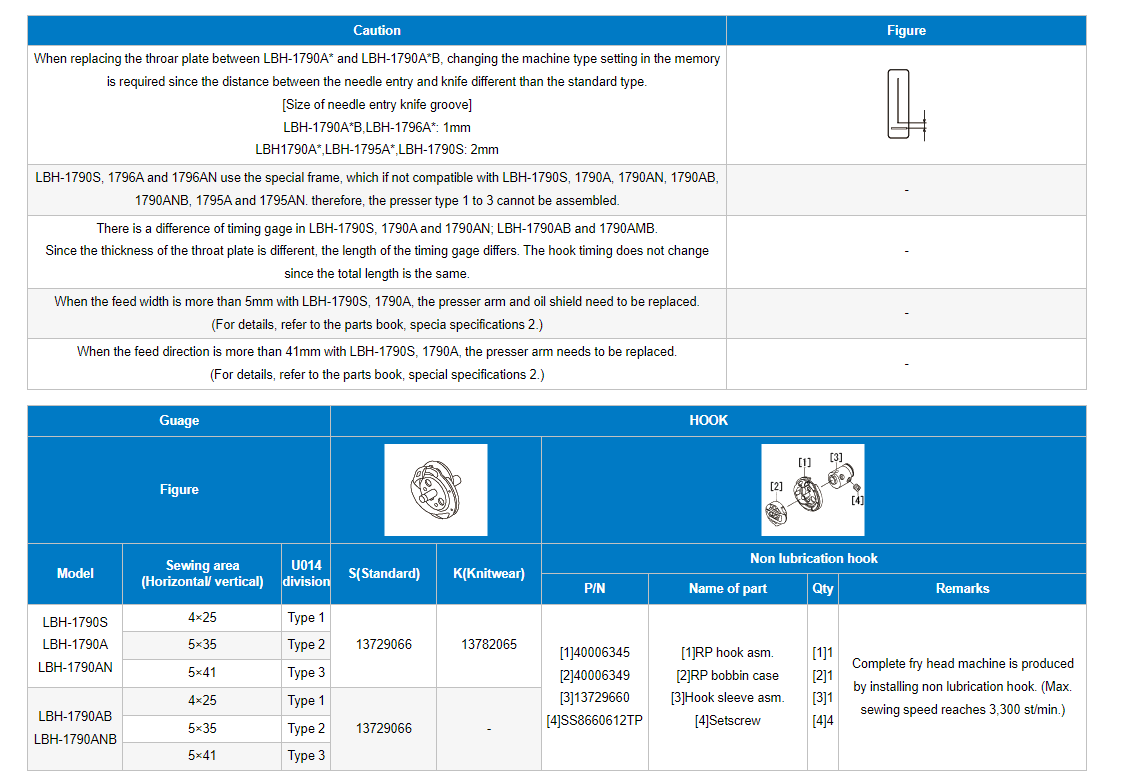Click the Model column header
The width and height of the screenshot is (1142, 784).
pos(75,573)
